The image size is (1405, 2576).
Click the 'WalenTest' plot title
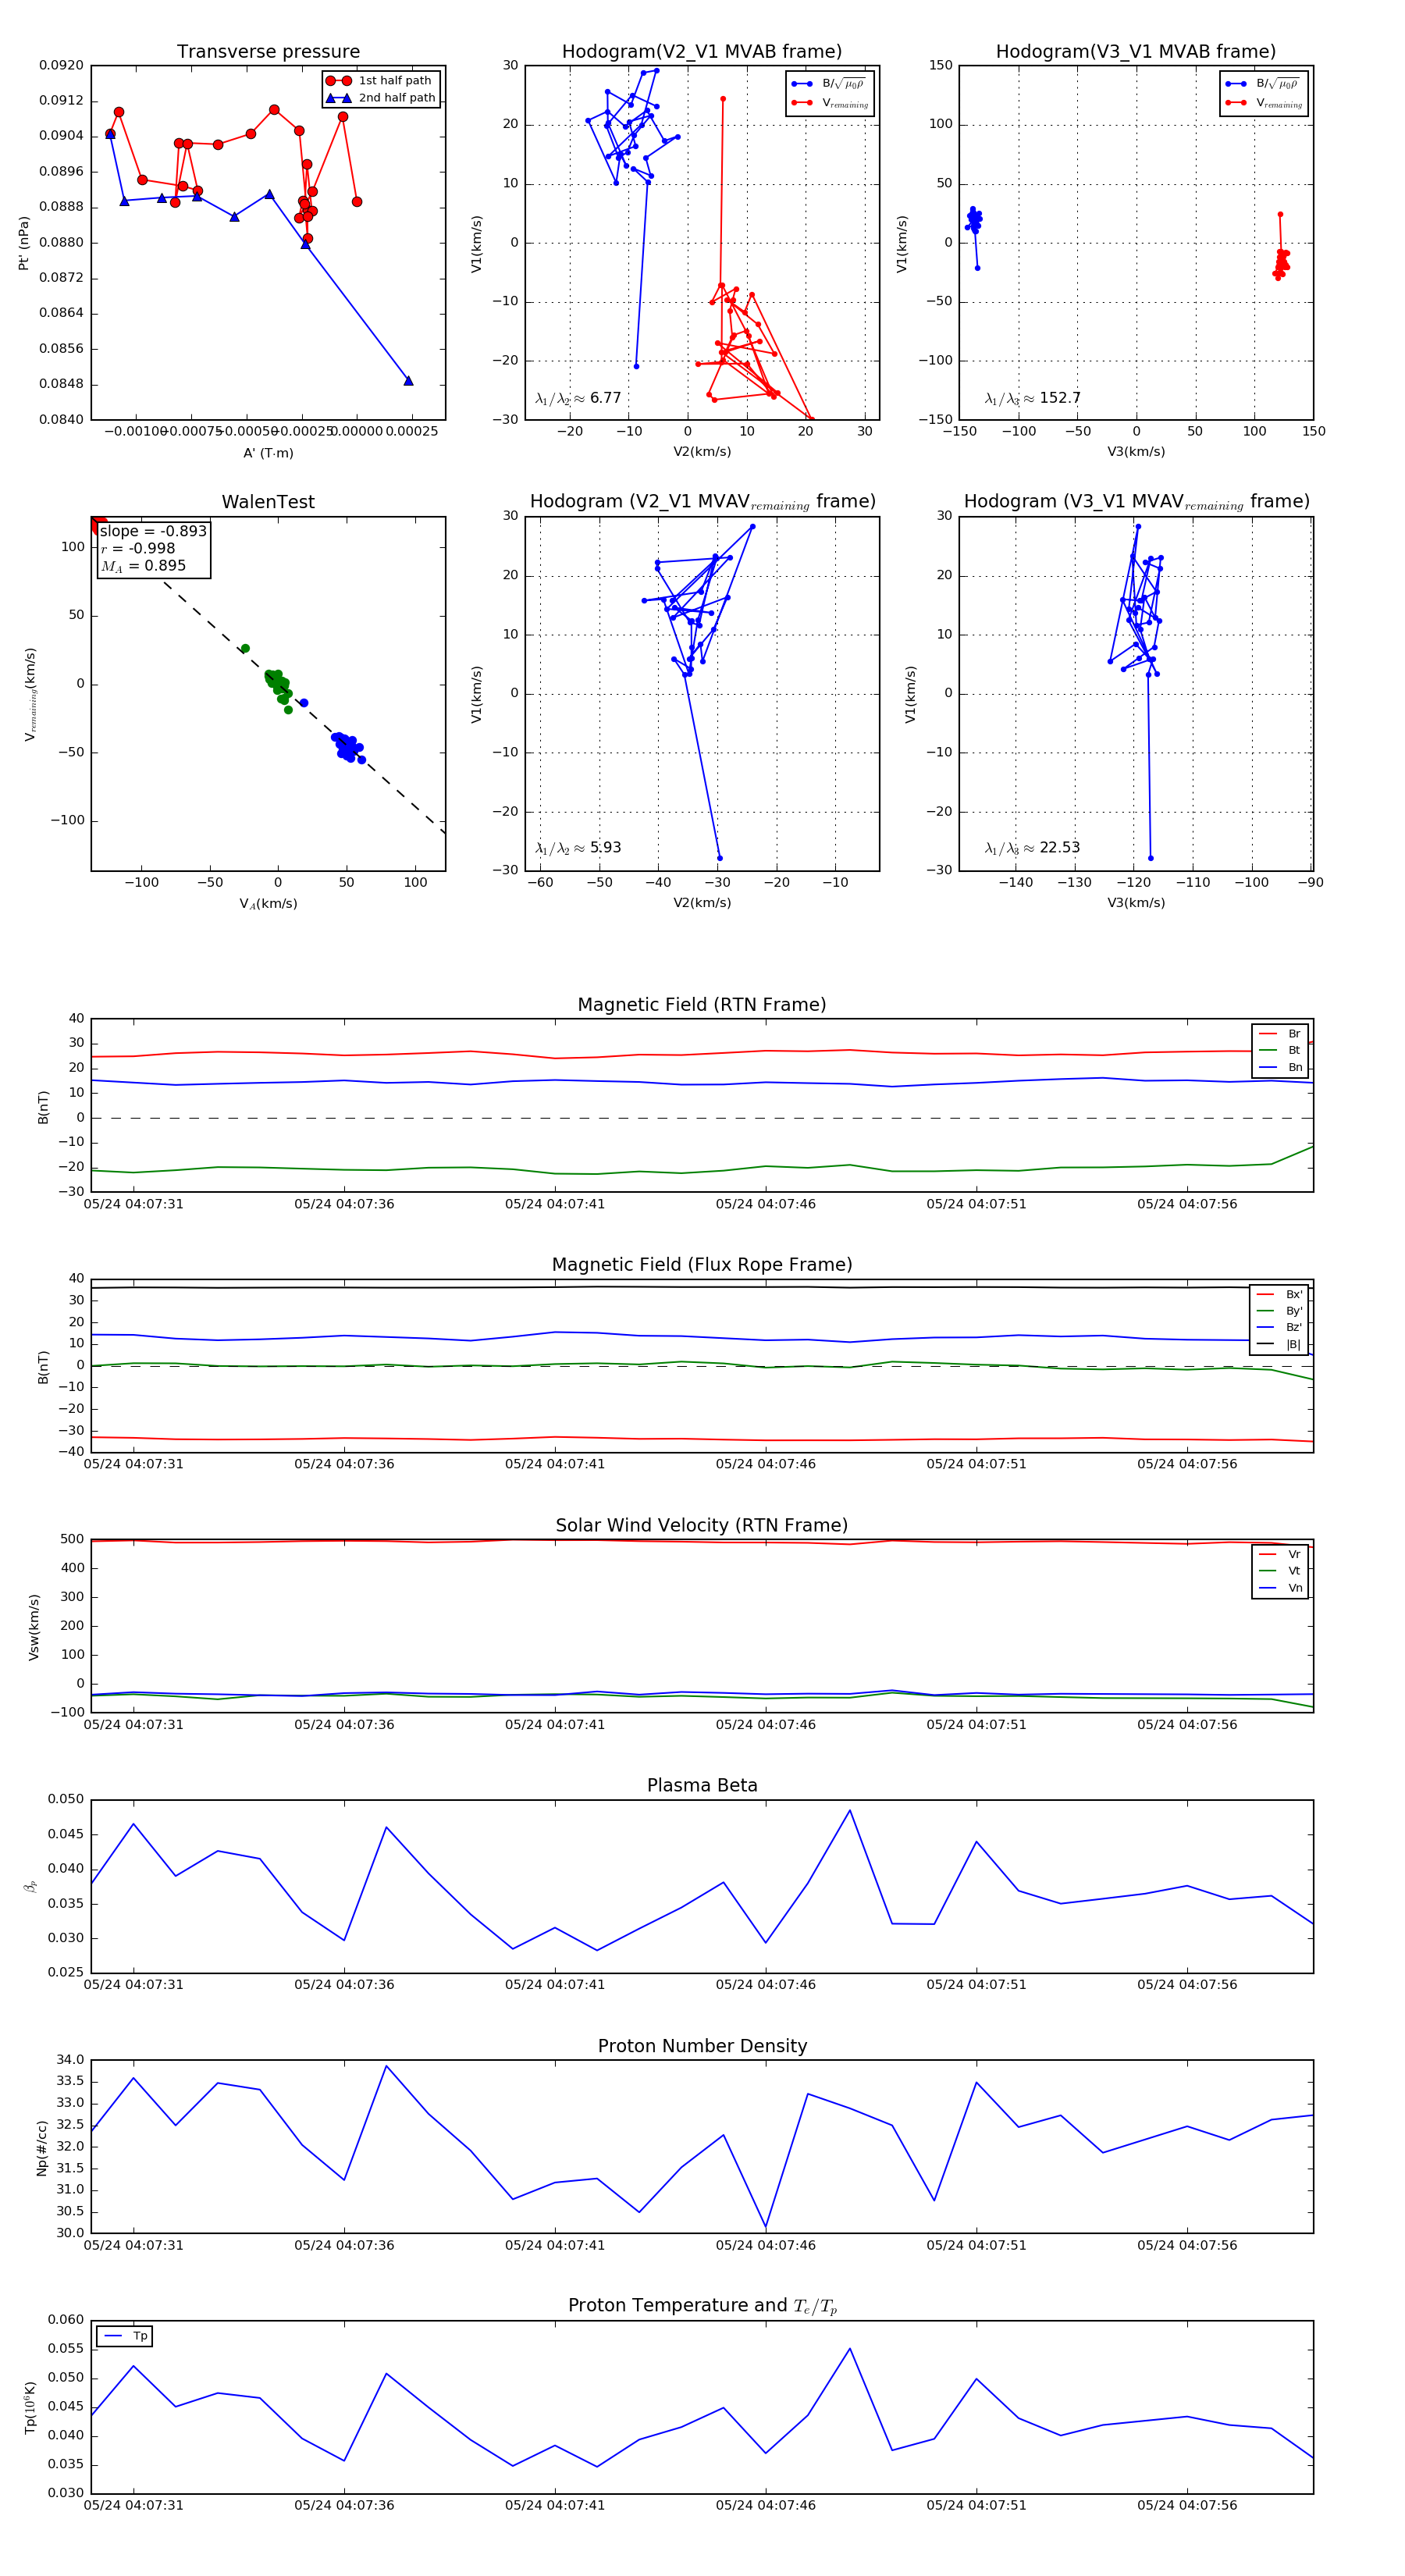pyautogui.click(x=268, y=502)
